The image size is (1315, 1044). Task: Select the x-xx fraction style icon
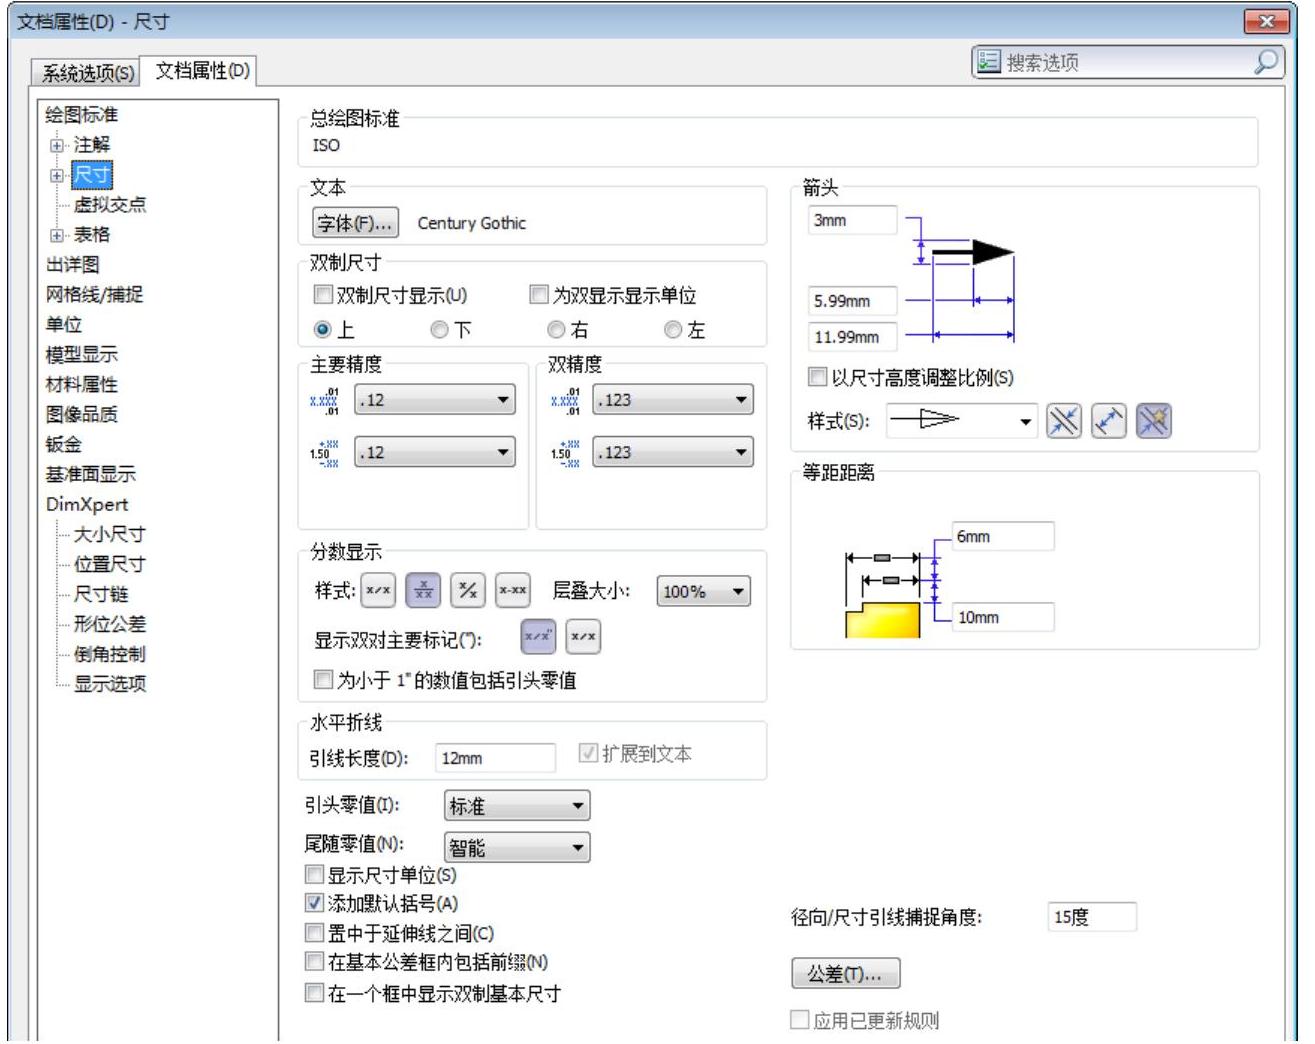pos(512,591)
